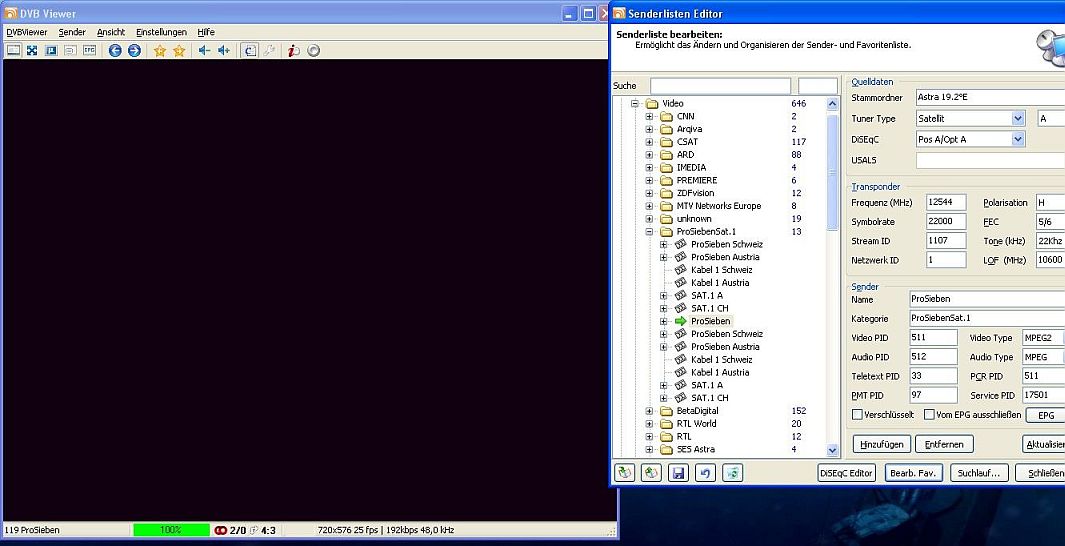Click the '4:3' aspect ratio status entry
The width and height of the screenshot is (1065, 546).
268,530
